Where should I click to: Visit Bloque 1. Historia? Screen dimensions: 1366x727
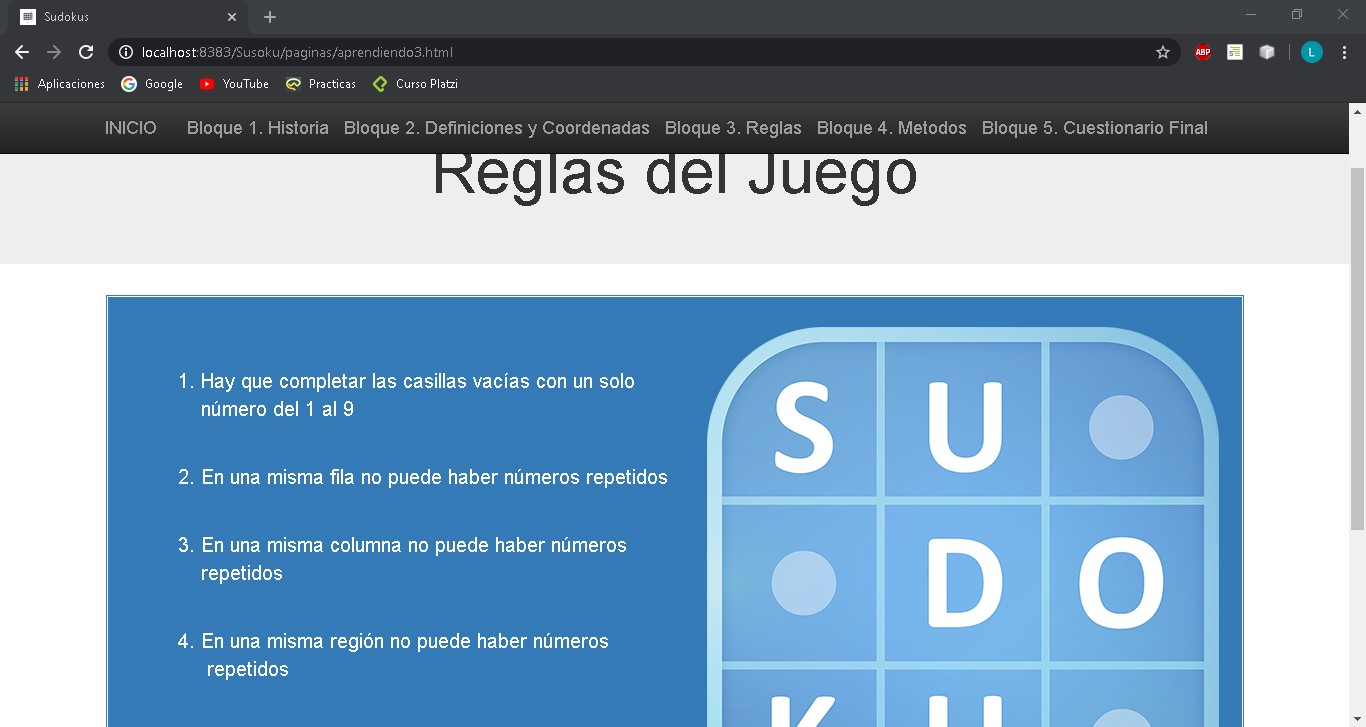click(257, 128)
